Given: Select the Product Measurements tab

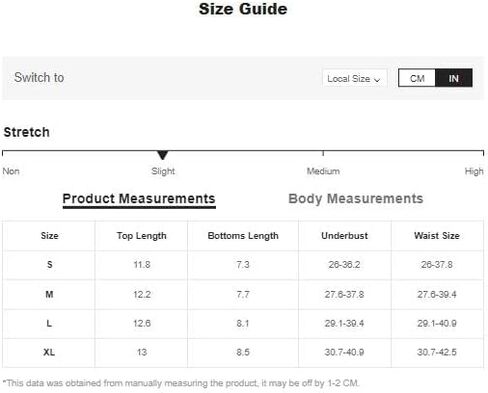Looking at the screenshot, I should point(139,199).
